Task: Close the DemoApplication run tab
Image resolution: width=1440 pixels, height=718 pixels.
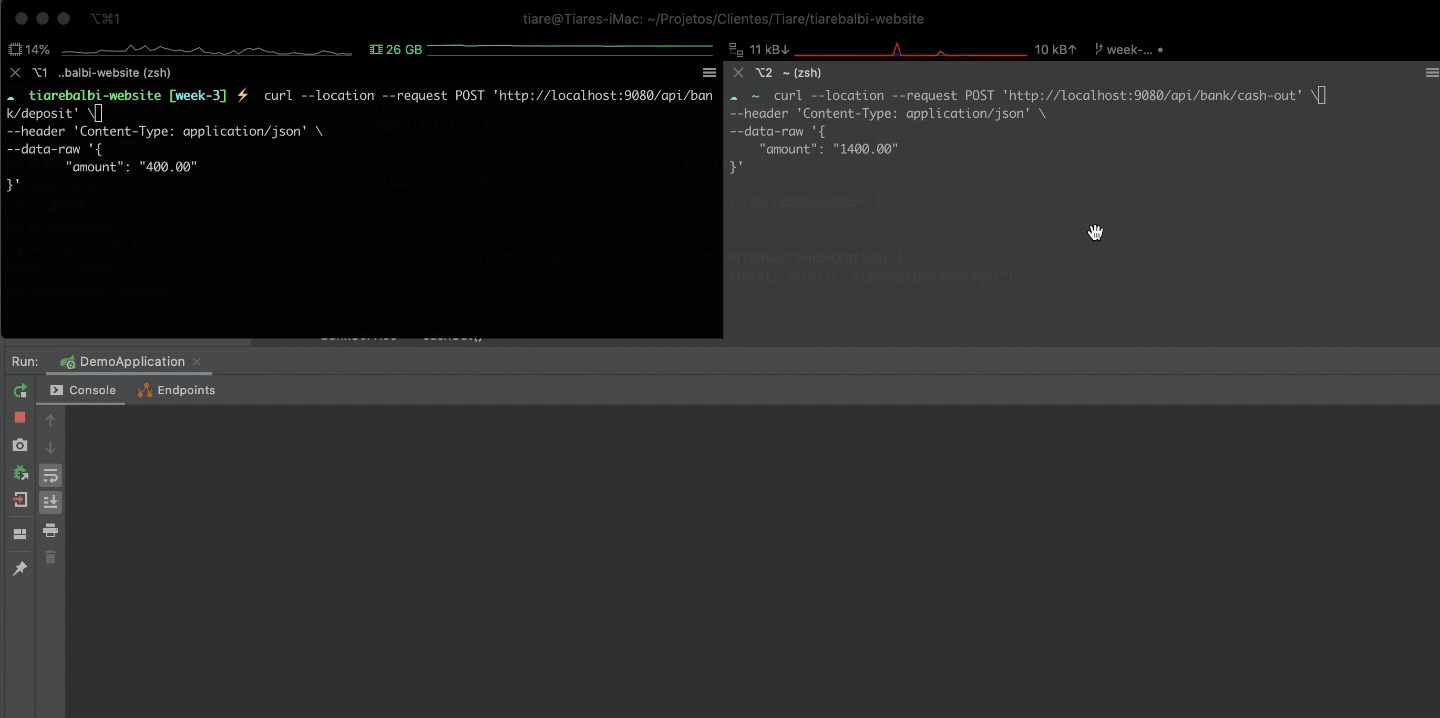Action: point(197,361)
